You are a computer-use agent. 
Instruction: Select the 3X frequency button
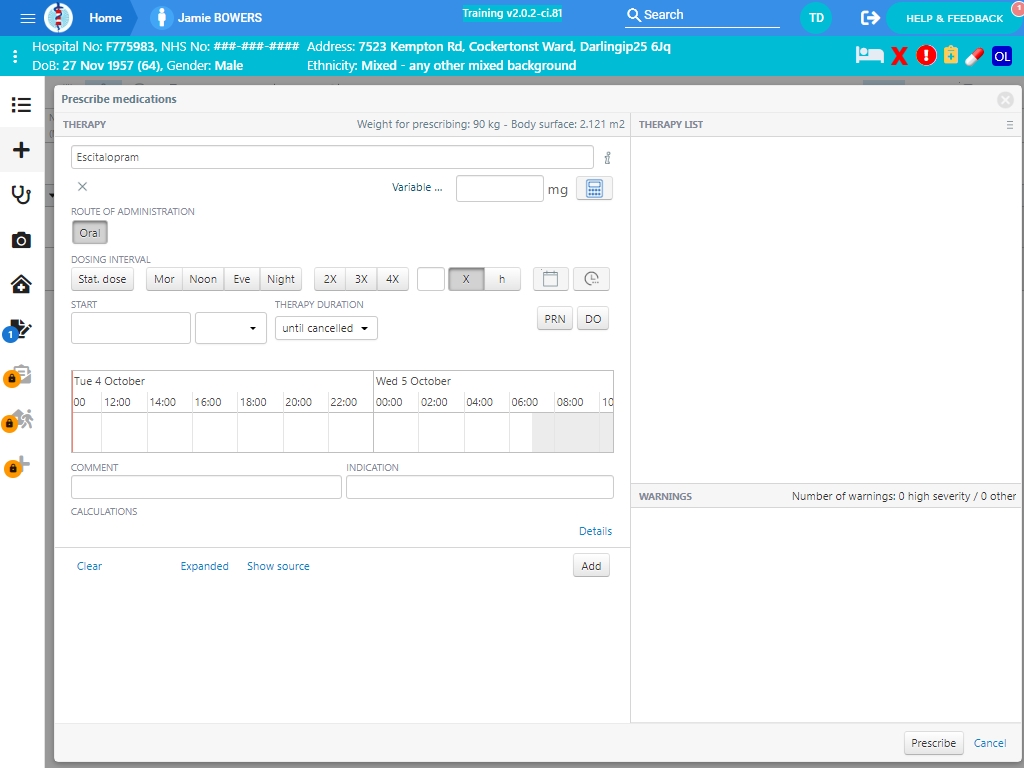coord(361,279)
